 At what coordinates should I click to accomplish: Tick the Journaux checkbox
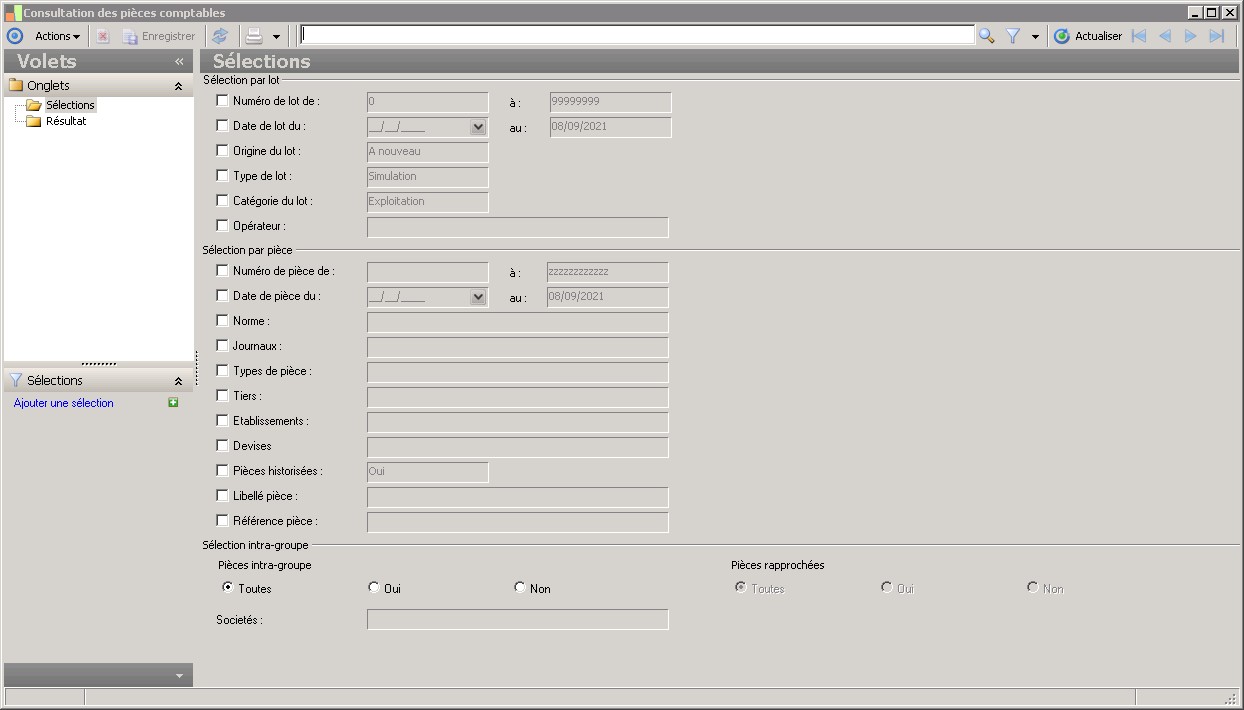click(x=222, y=345)
